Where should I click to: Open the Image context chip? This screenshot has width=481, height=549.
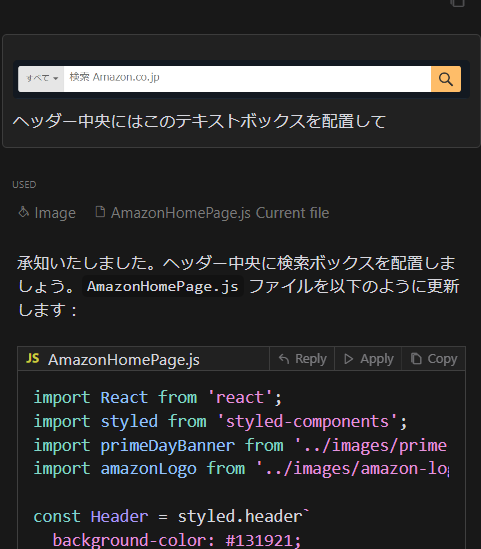[x=47, y=213]
